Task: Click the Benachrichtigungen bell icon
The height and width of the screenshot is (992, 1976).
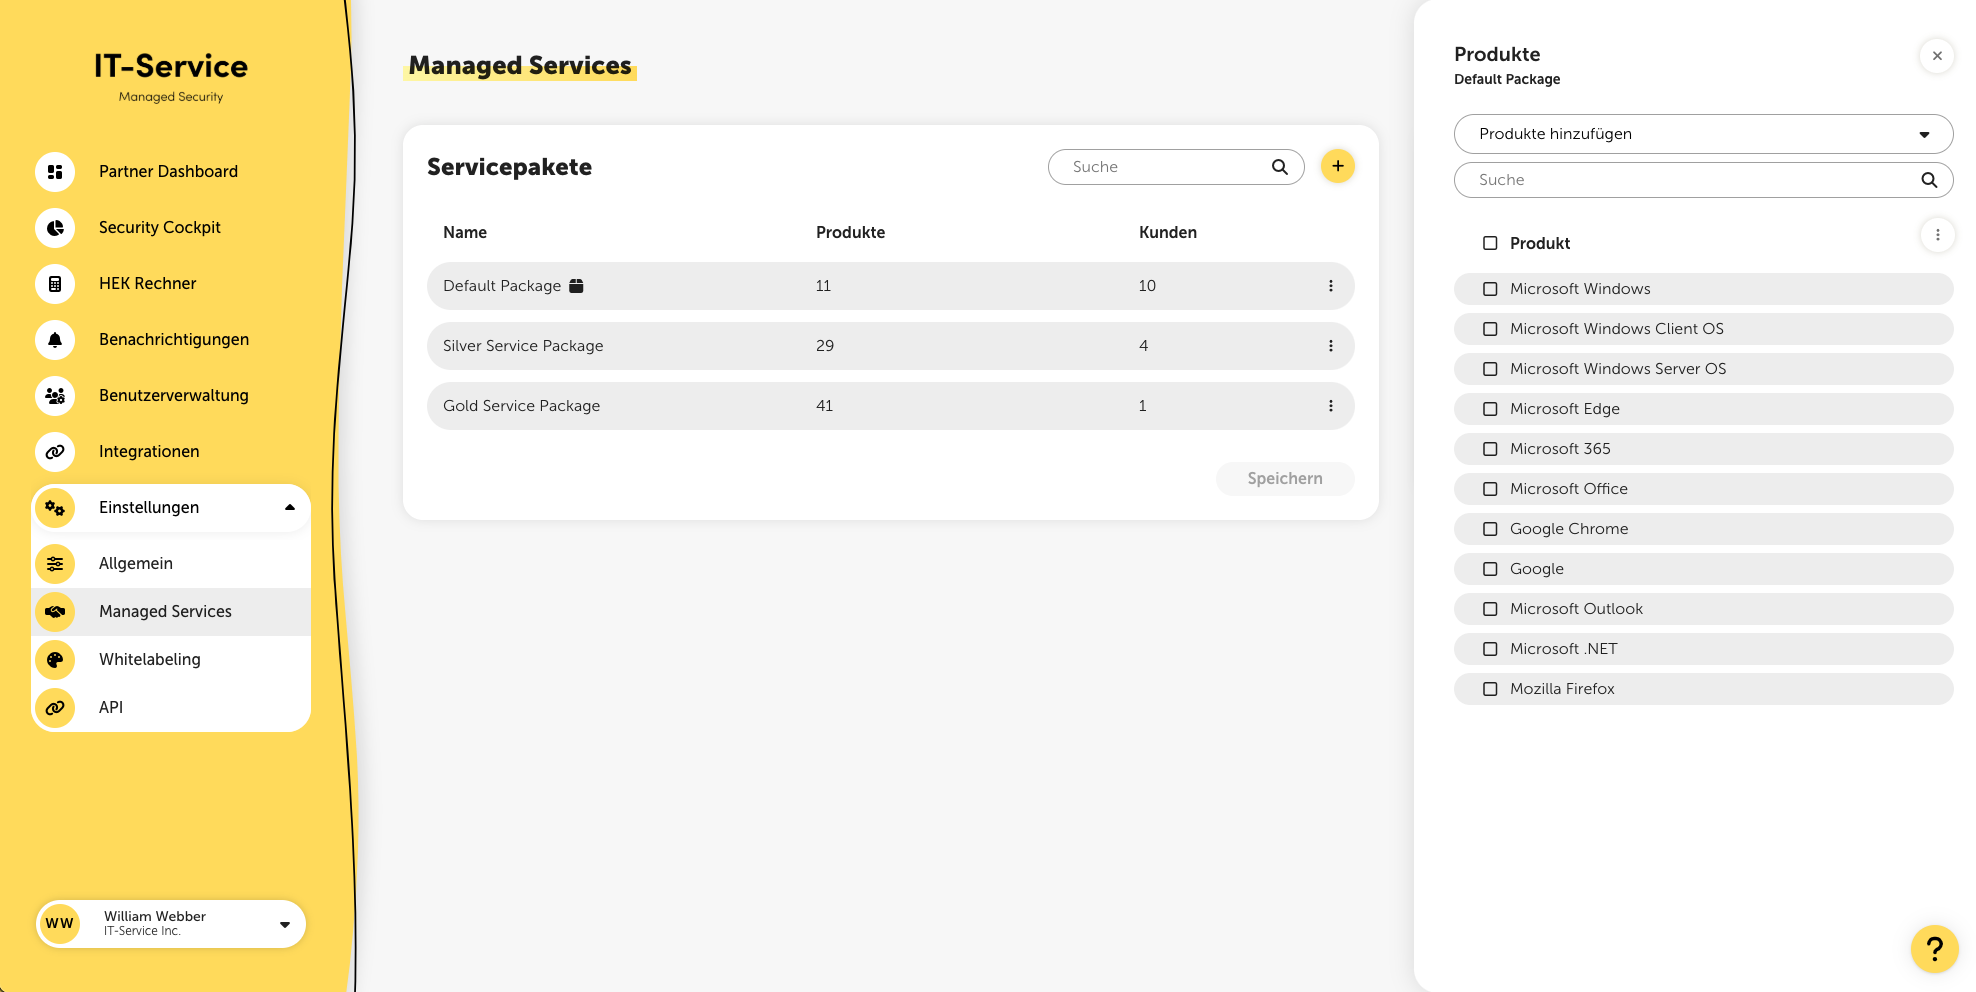Action: point(55,340)
